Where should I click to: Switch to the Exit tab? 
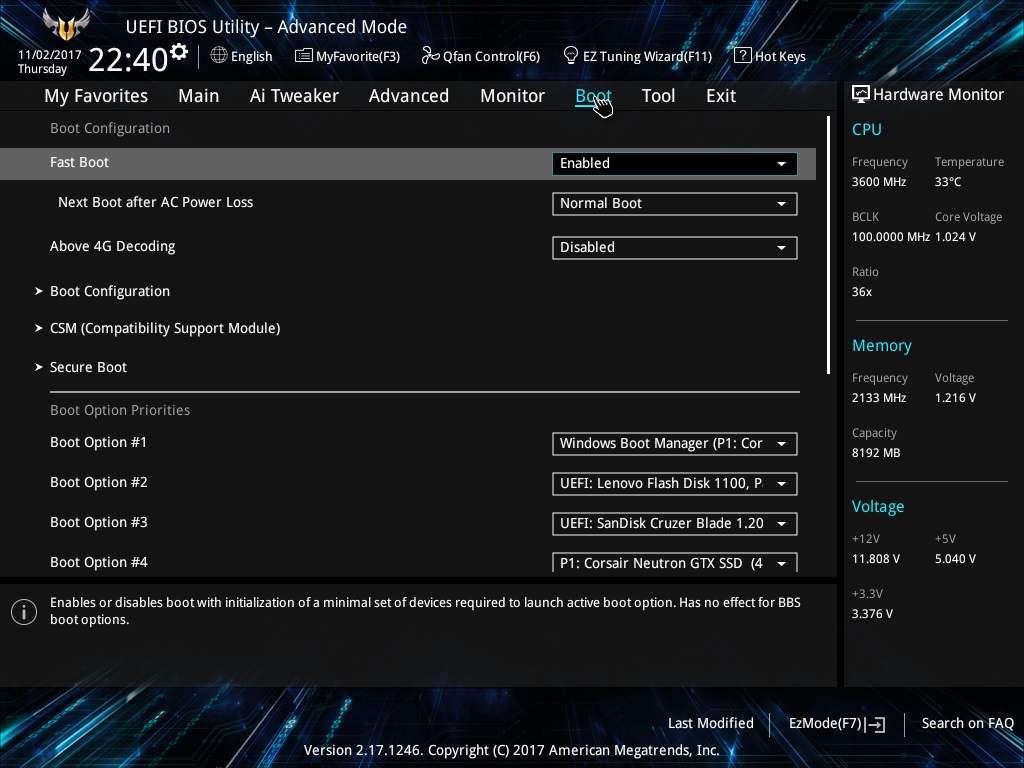click(x=721, y=96)
